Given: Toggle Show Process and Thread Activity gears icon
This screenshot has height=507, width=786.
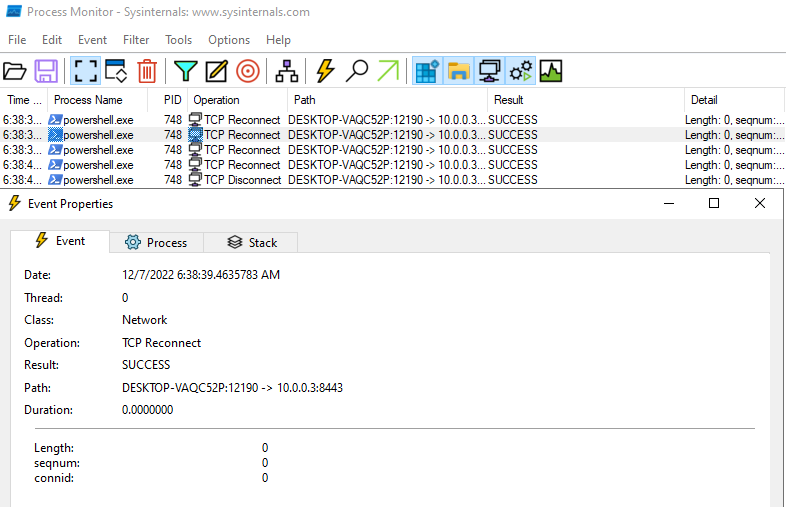Looking at the screenshot, I should (521, 71).
